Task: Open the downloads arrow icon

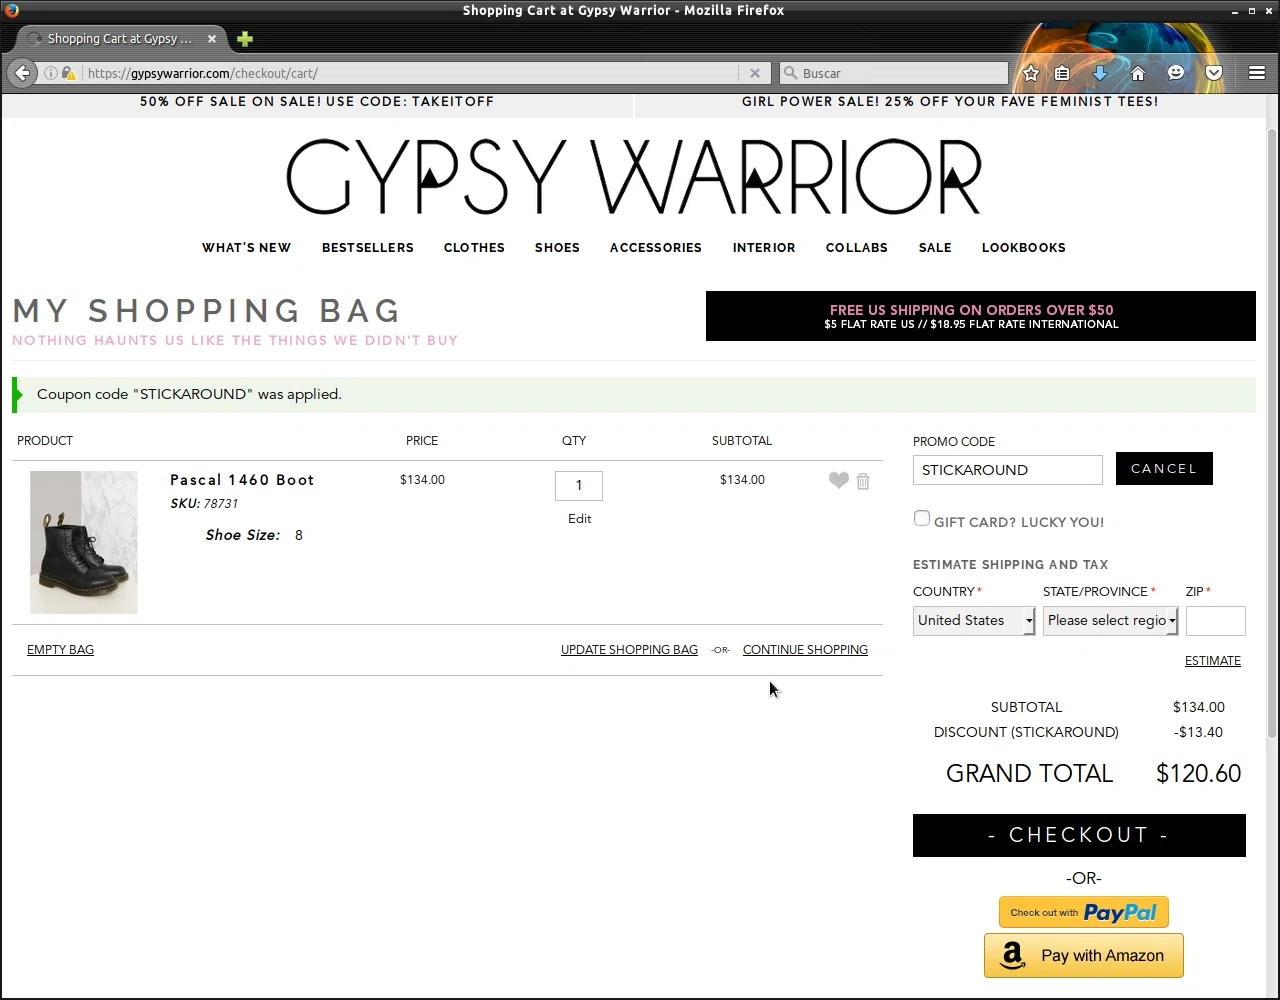Action: (1100, 73)
